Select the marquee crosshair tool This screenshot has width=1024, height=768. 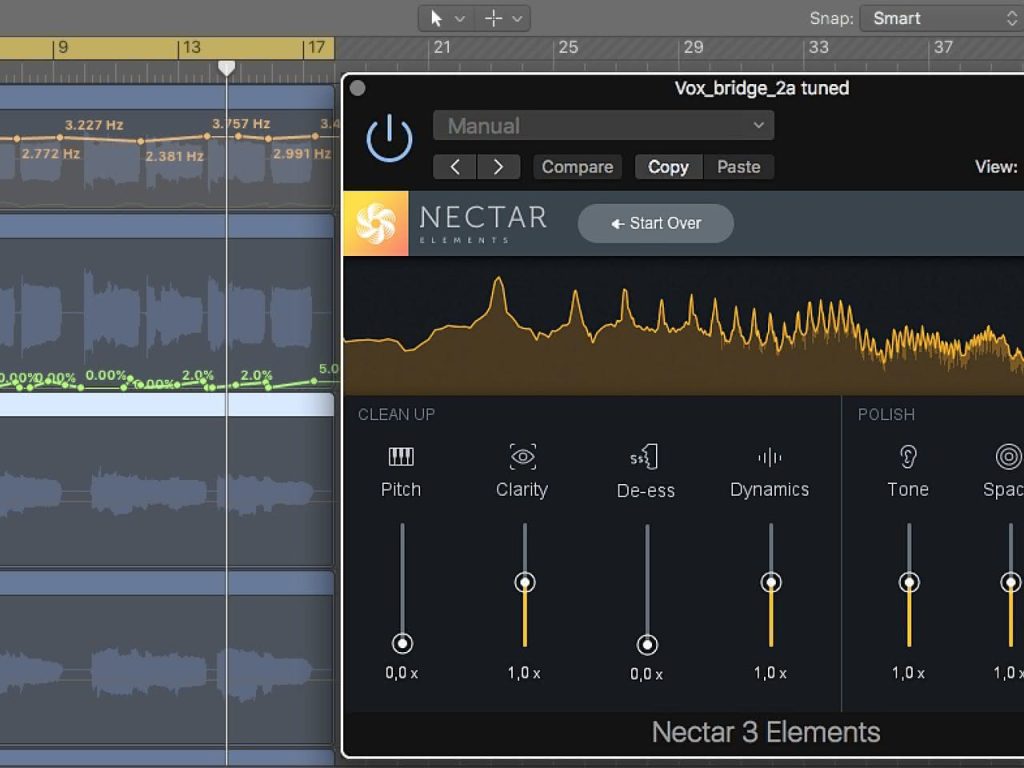494,18
